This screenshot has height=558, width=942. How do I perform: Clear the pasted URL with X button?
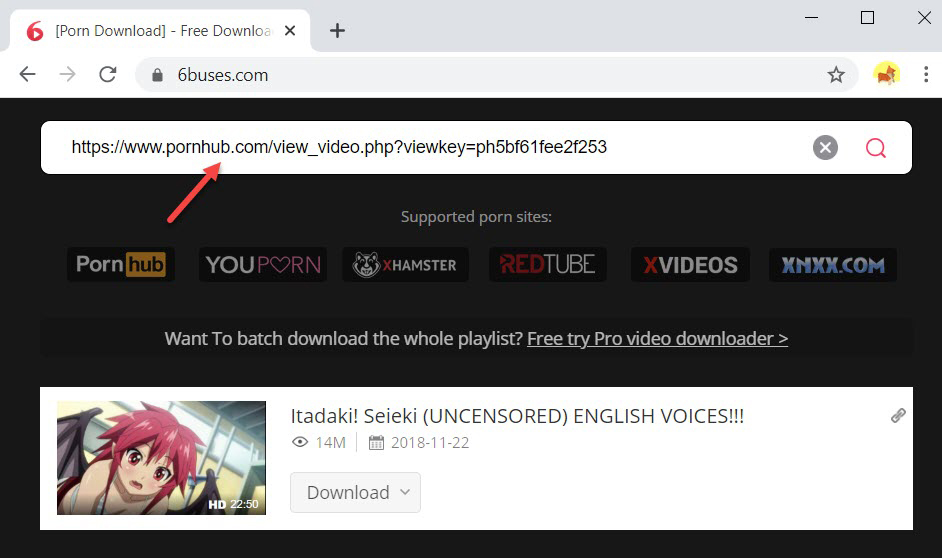(825, 147)
